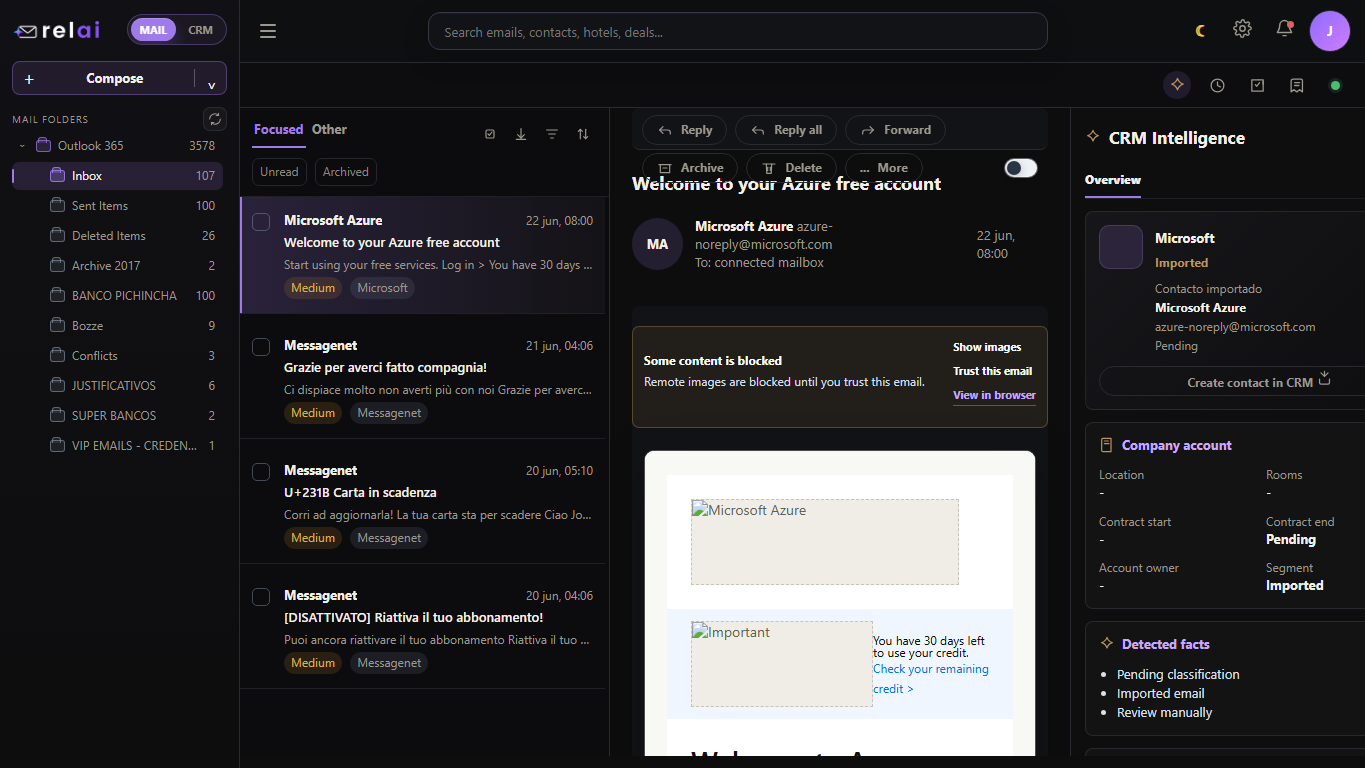
Task: Open user avatar J menu
Action: pyautogui.click(x=1330, y=31)
